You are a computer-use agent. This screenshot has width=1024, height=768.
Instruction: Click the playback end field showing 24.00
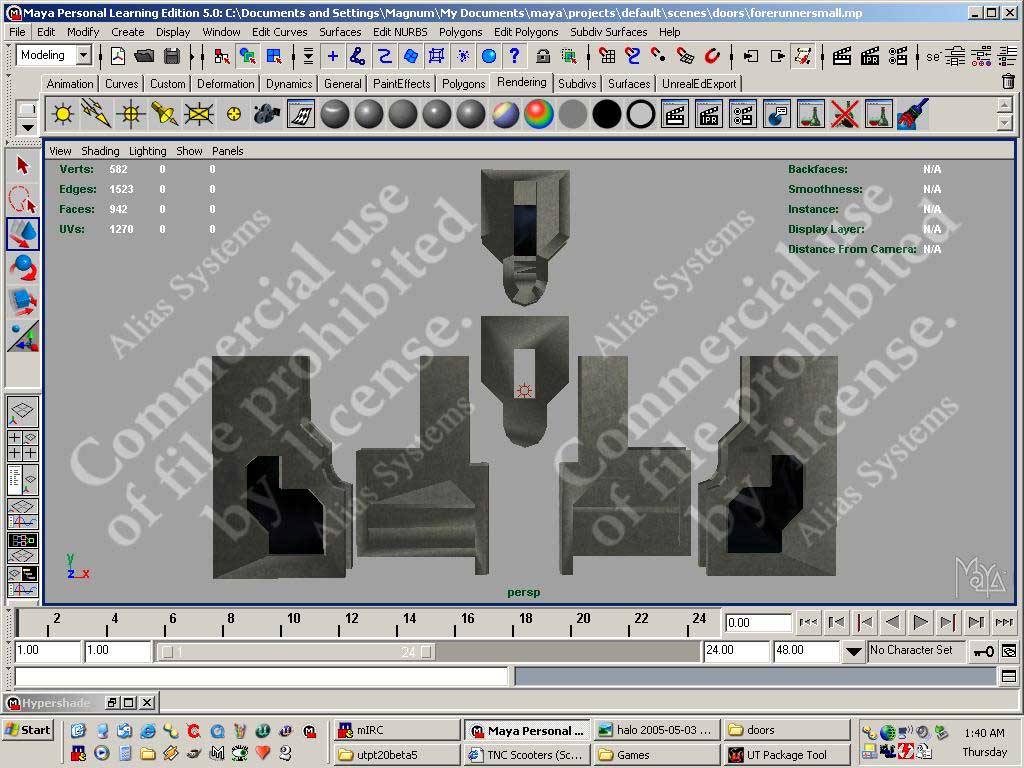point(737,651)
